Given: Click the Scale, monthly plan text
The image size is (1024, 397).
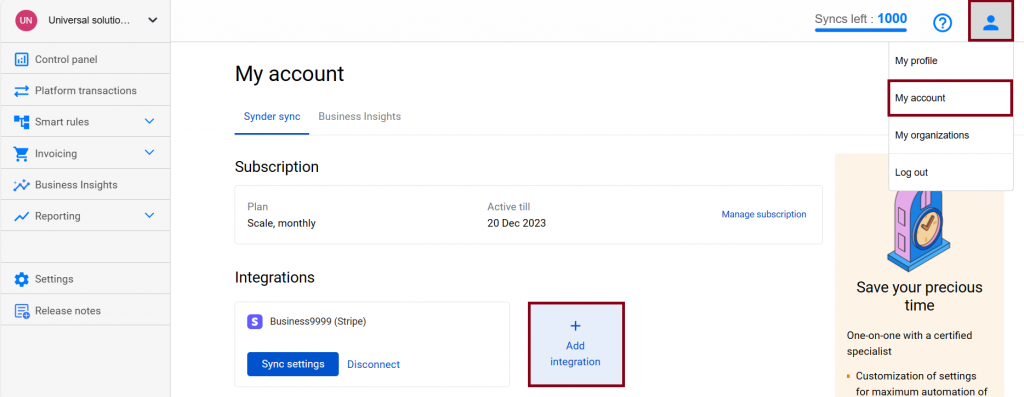Looking at the screenshot, I should coord(281,223).
